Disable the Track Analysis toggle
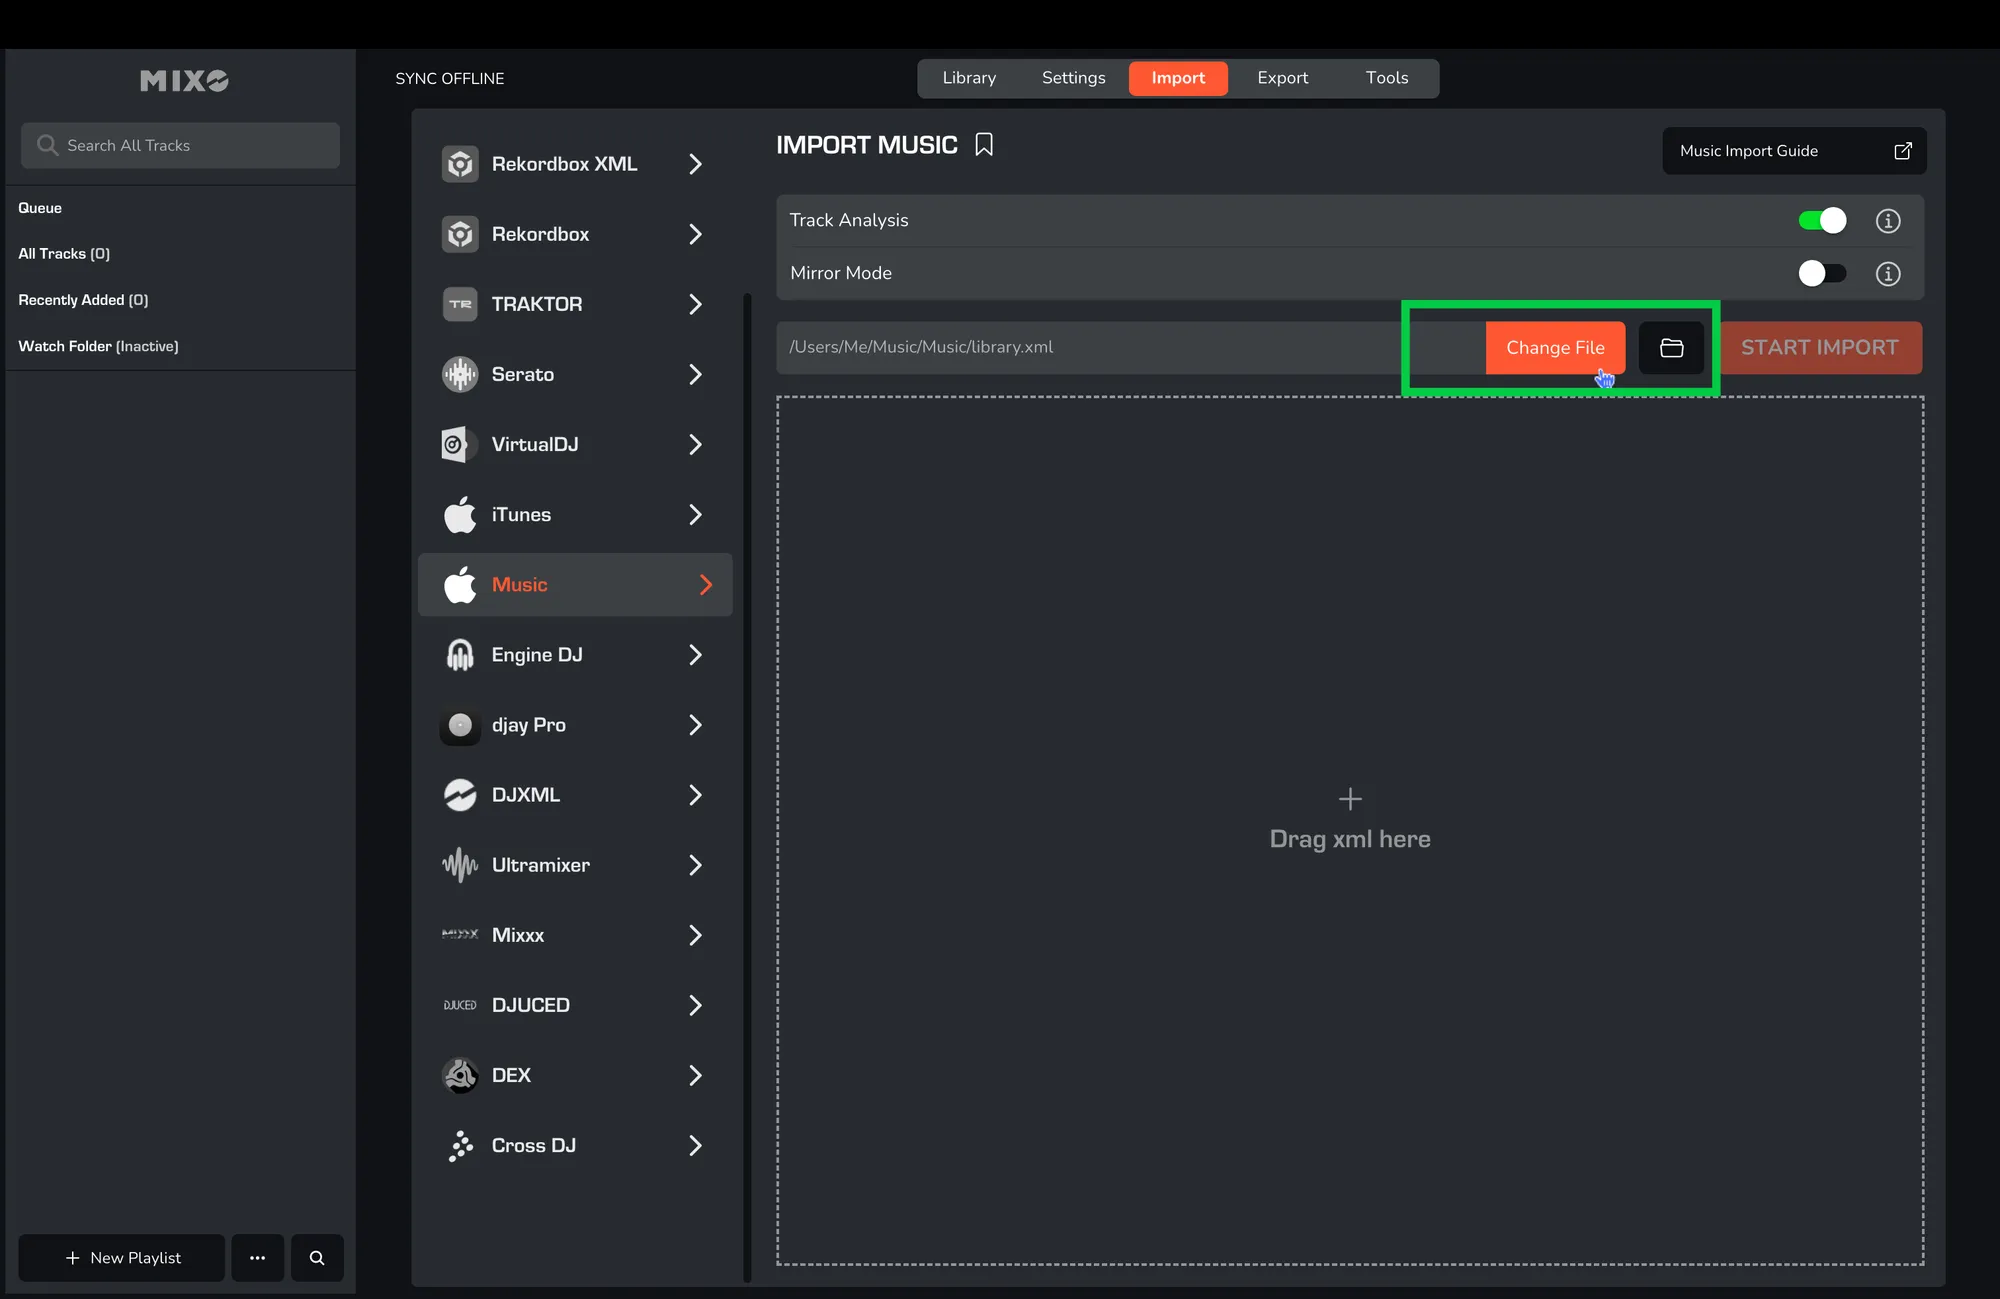Image resolution: width=2000 pixels, height=1299 pixels. pos(1821,221)
